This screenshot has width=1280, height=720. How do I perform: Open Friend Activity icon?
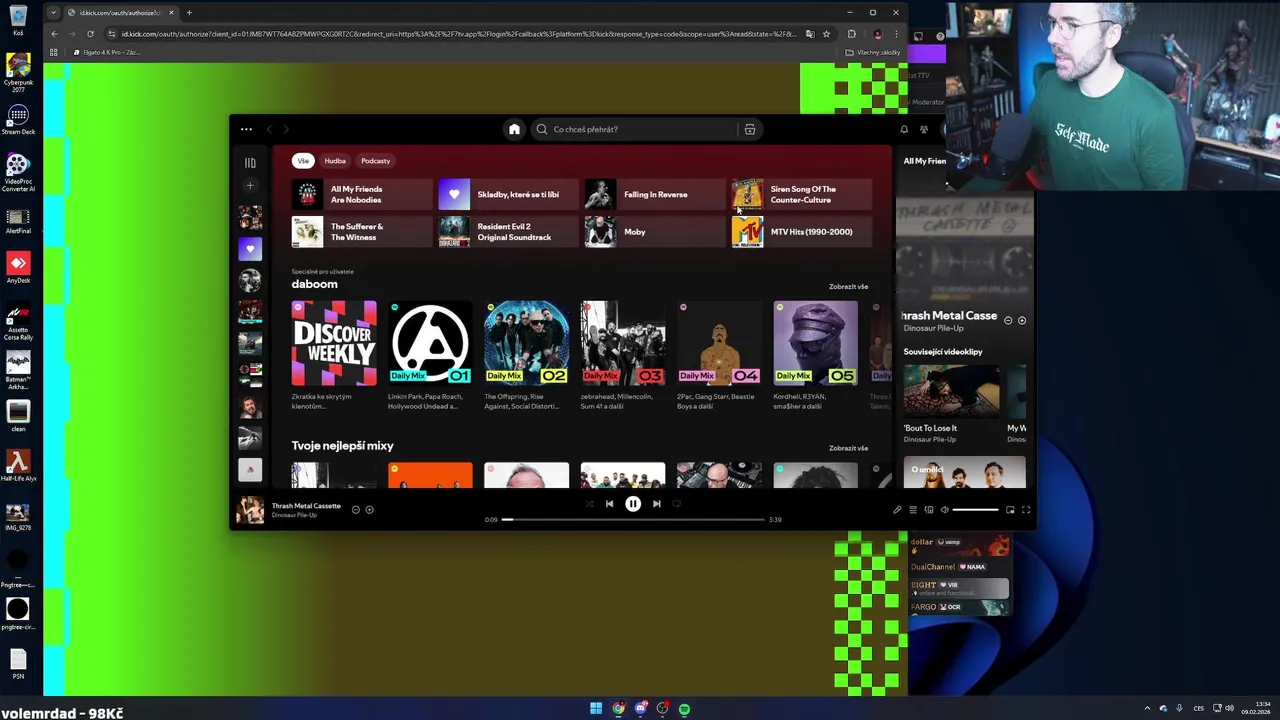pyautogui.click(x=924, y=129)
